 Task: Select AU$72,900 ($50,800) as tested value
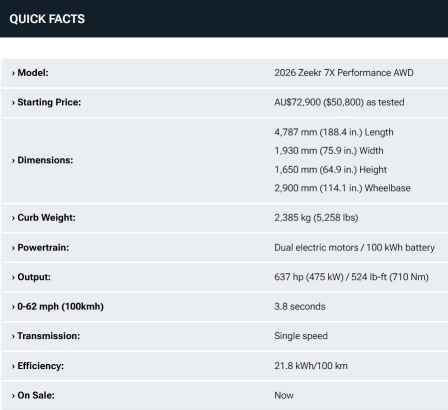pyautogui.click(x=339, y=102)
